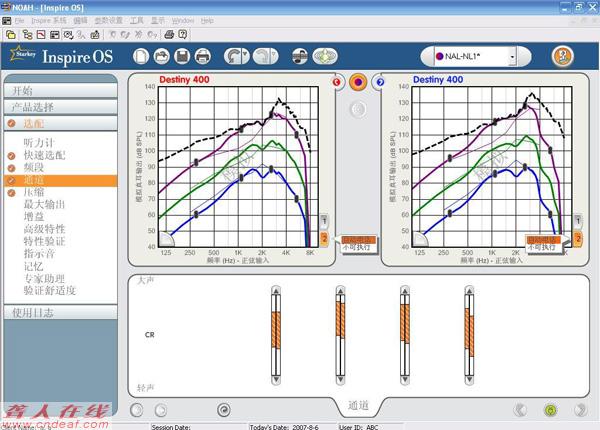Print using round printer icon in blue bar
The width and height of the screenshot is (600, 430).
203,56
